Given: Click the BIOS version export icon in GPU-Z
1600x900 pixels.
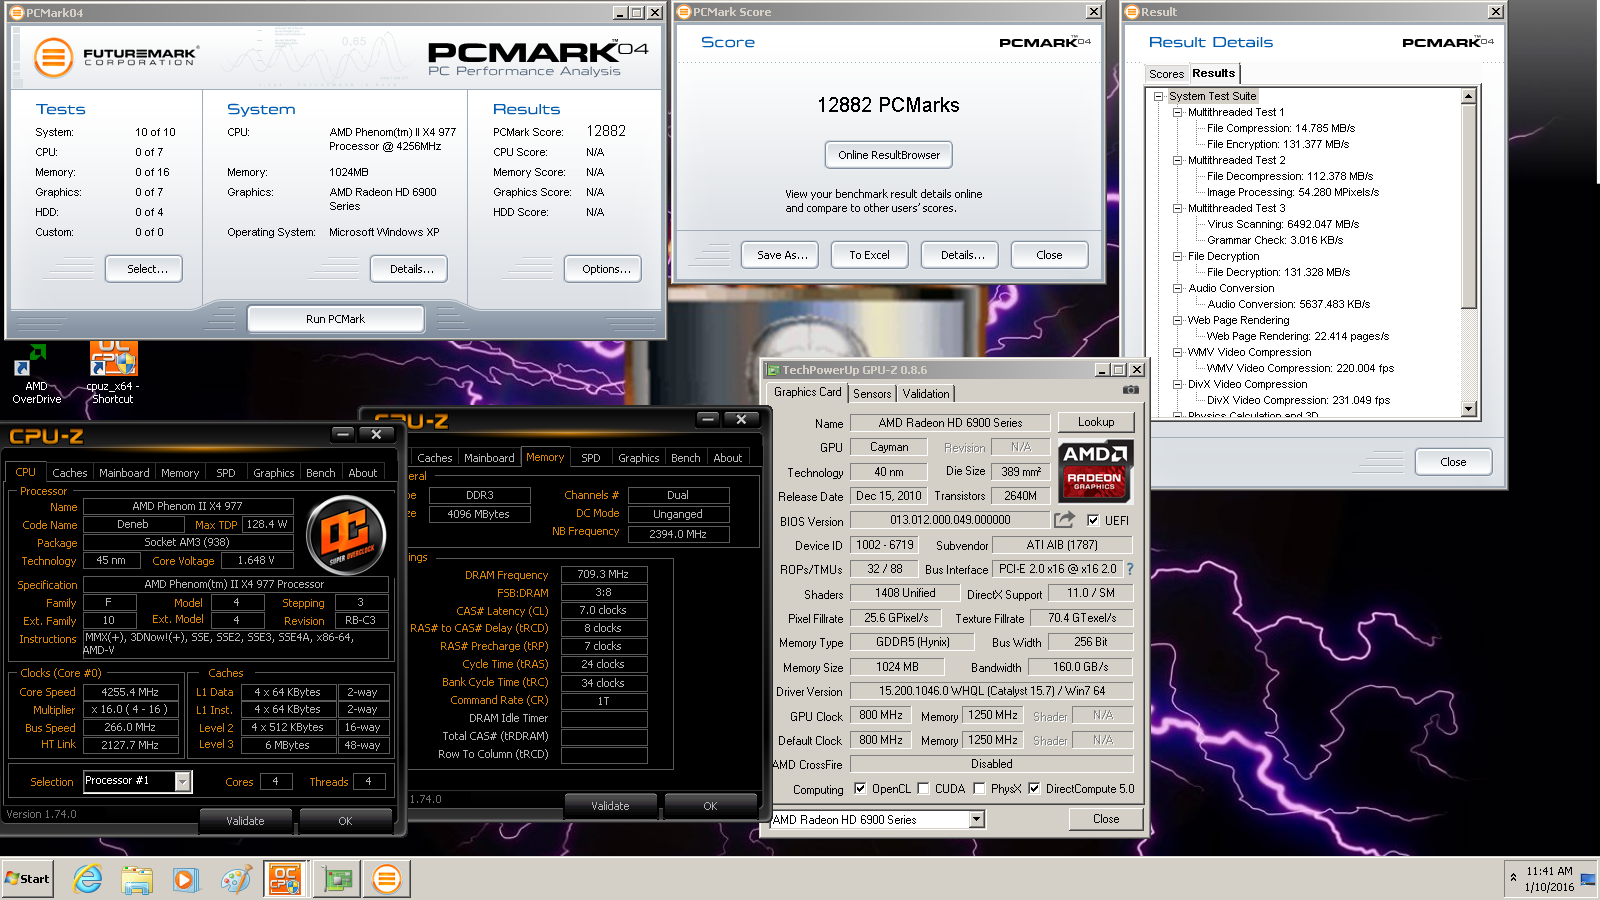Looking at the screenshot, I should 1064,520.
